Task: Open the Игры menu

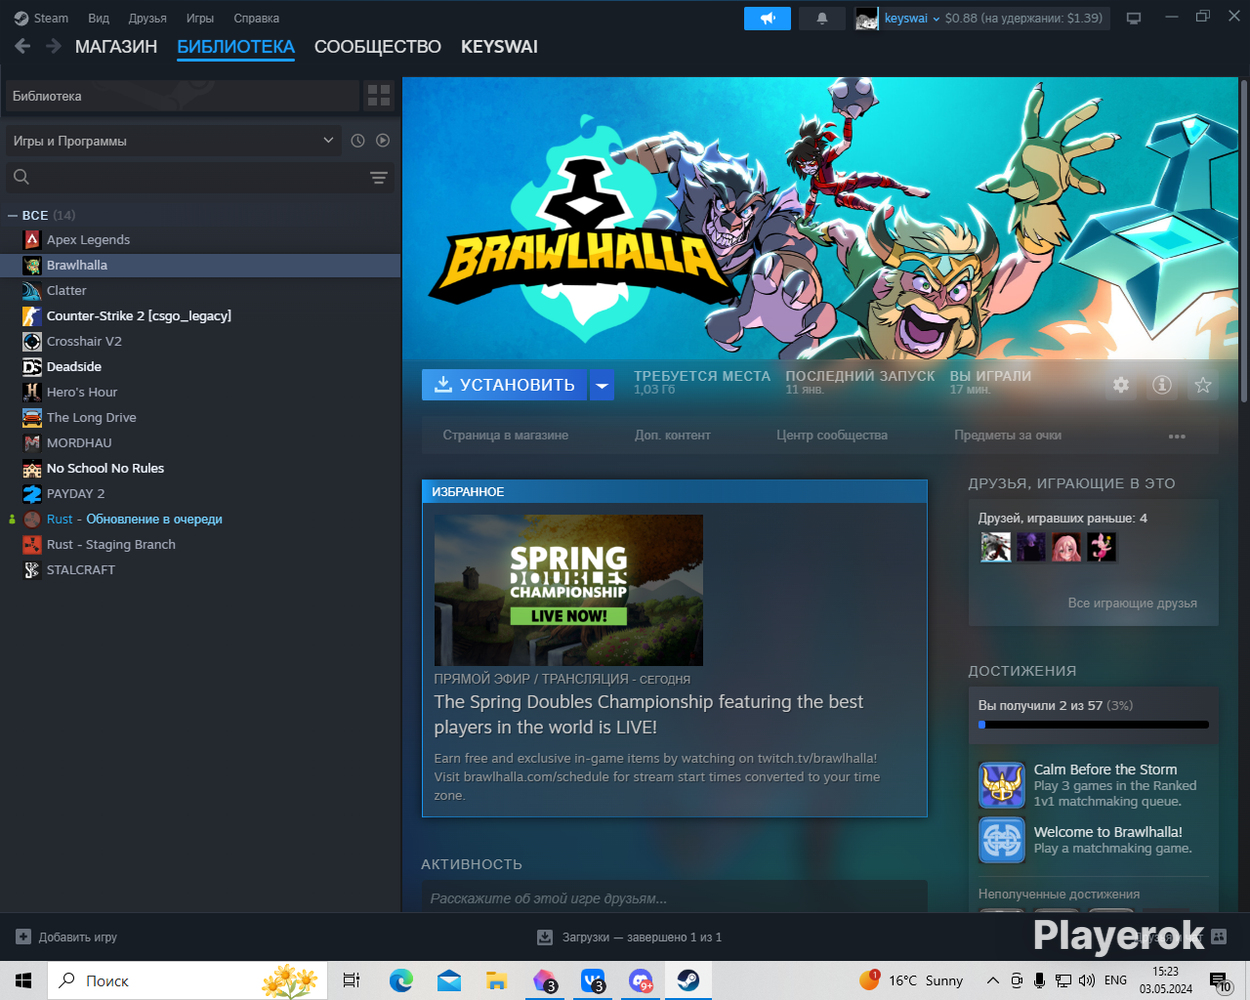Action: click(x=200, y=18)
